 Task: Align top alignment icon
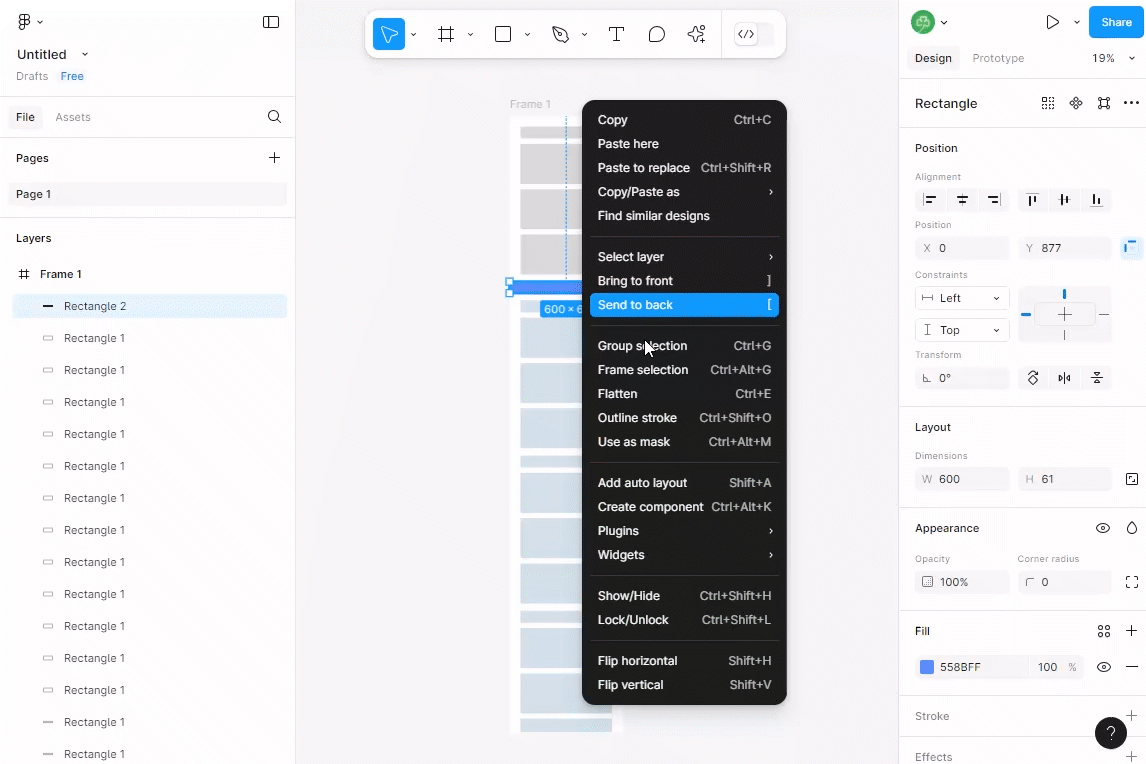click(x=1032, y=200)
